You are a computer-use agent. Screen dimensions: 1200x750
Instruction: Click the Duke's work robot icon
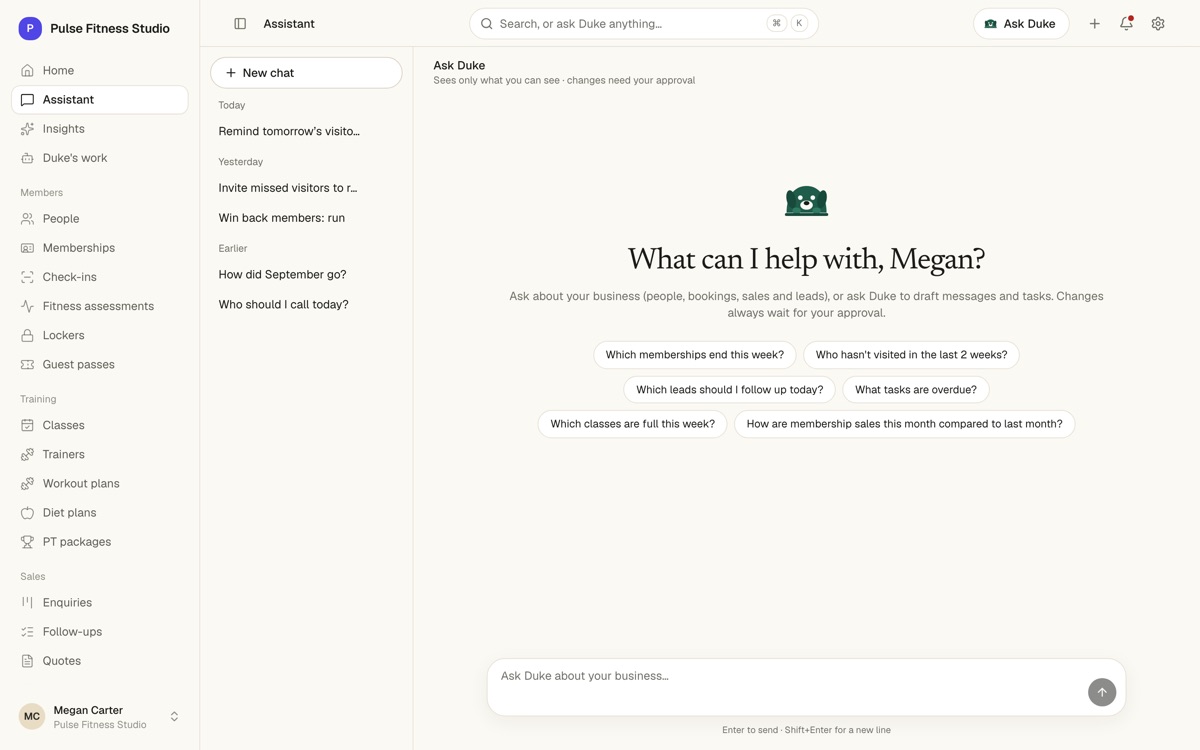click(27, 158)
